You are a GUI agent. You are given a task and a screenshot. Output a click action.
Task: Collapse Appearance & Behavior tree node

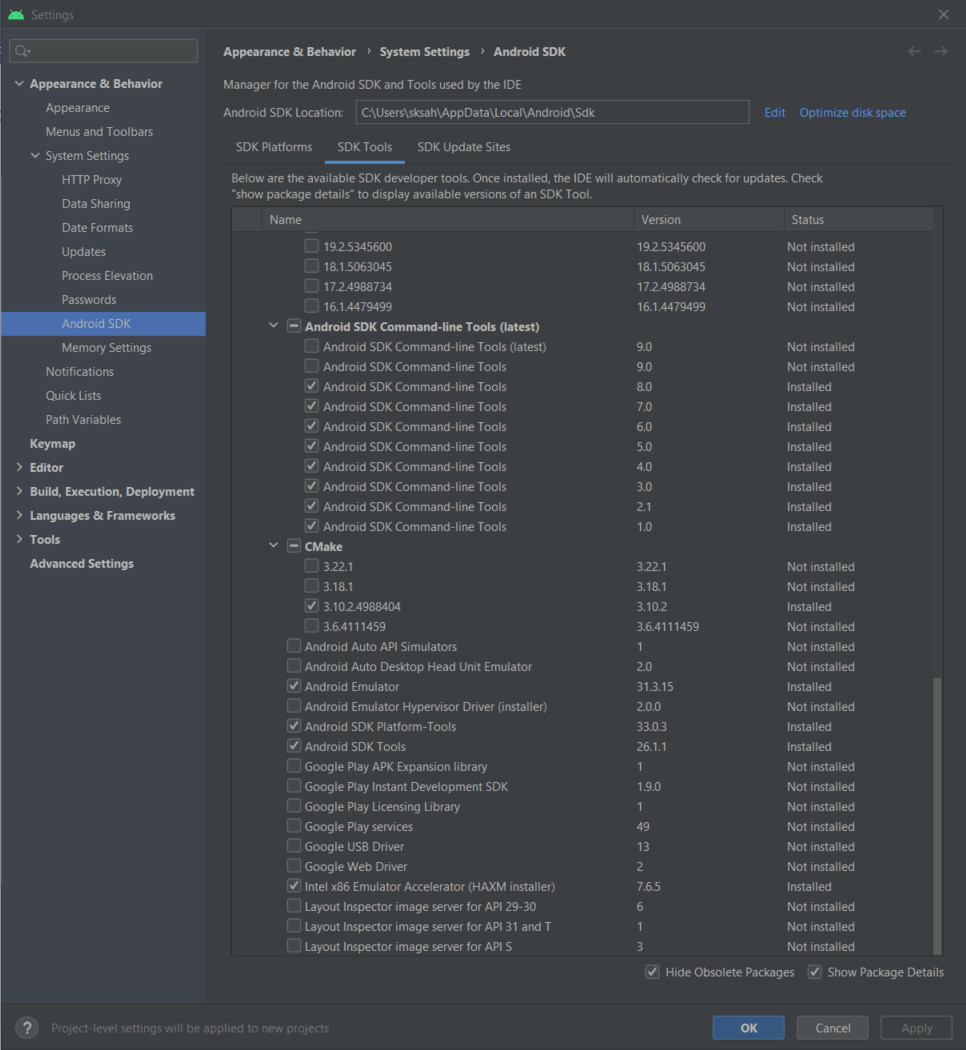pyautogui.click(x=19, y=83)
